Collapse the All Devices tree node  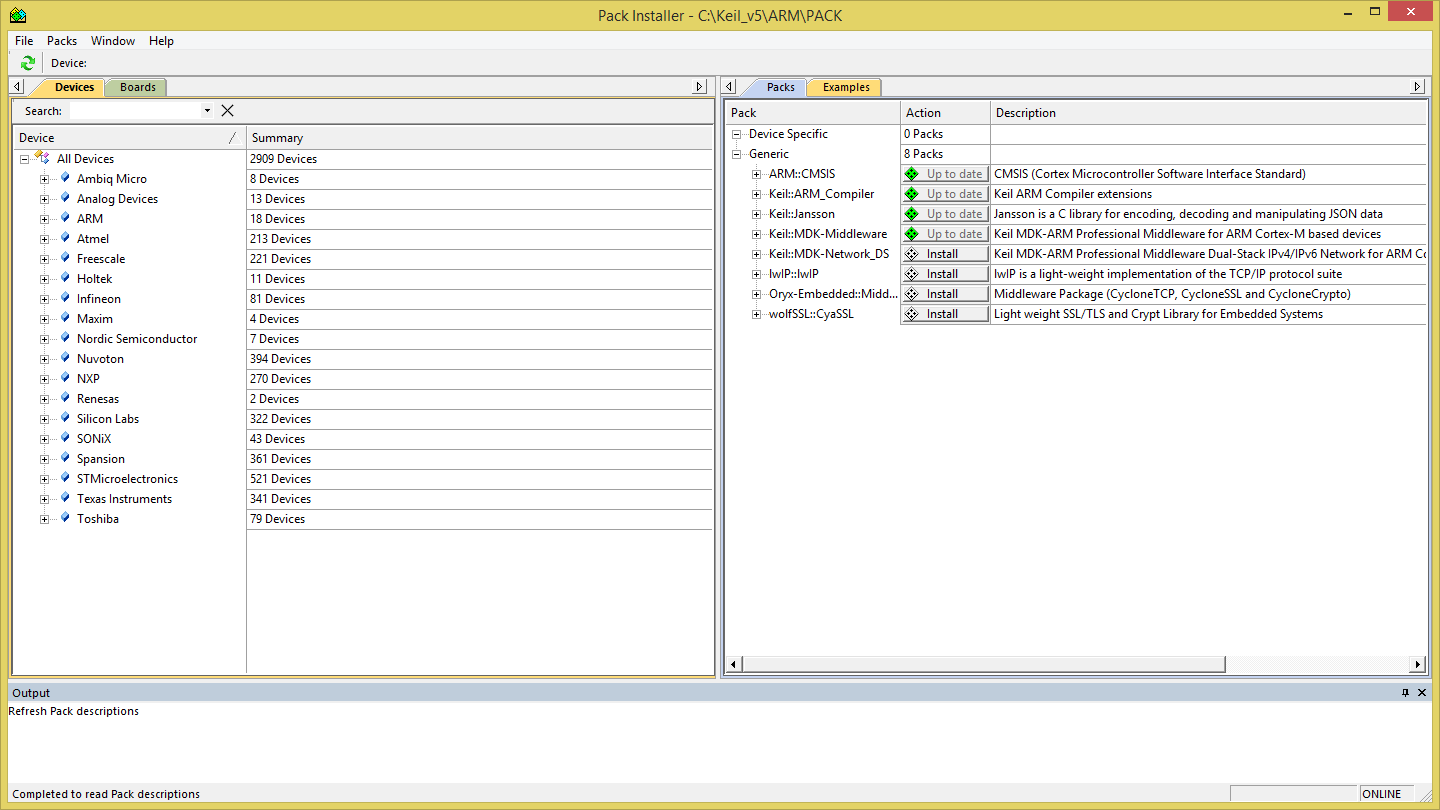pyautogui.click(x=24, y=159)
